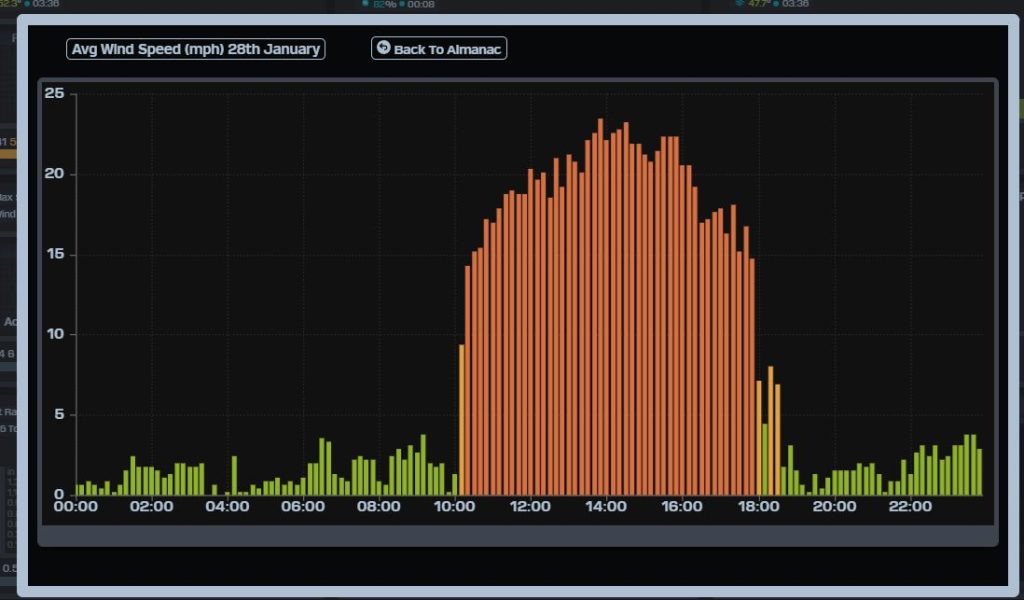
Task: Click the gray strip below the chart
Action: point(517,536)
